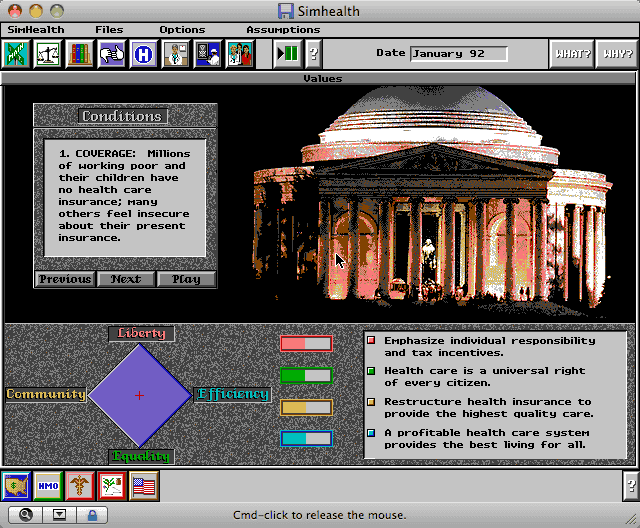Click the play/pause simulation button

coord(288,54)
